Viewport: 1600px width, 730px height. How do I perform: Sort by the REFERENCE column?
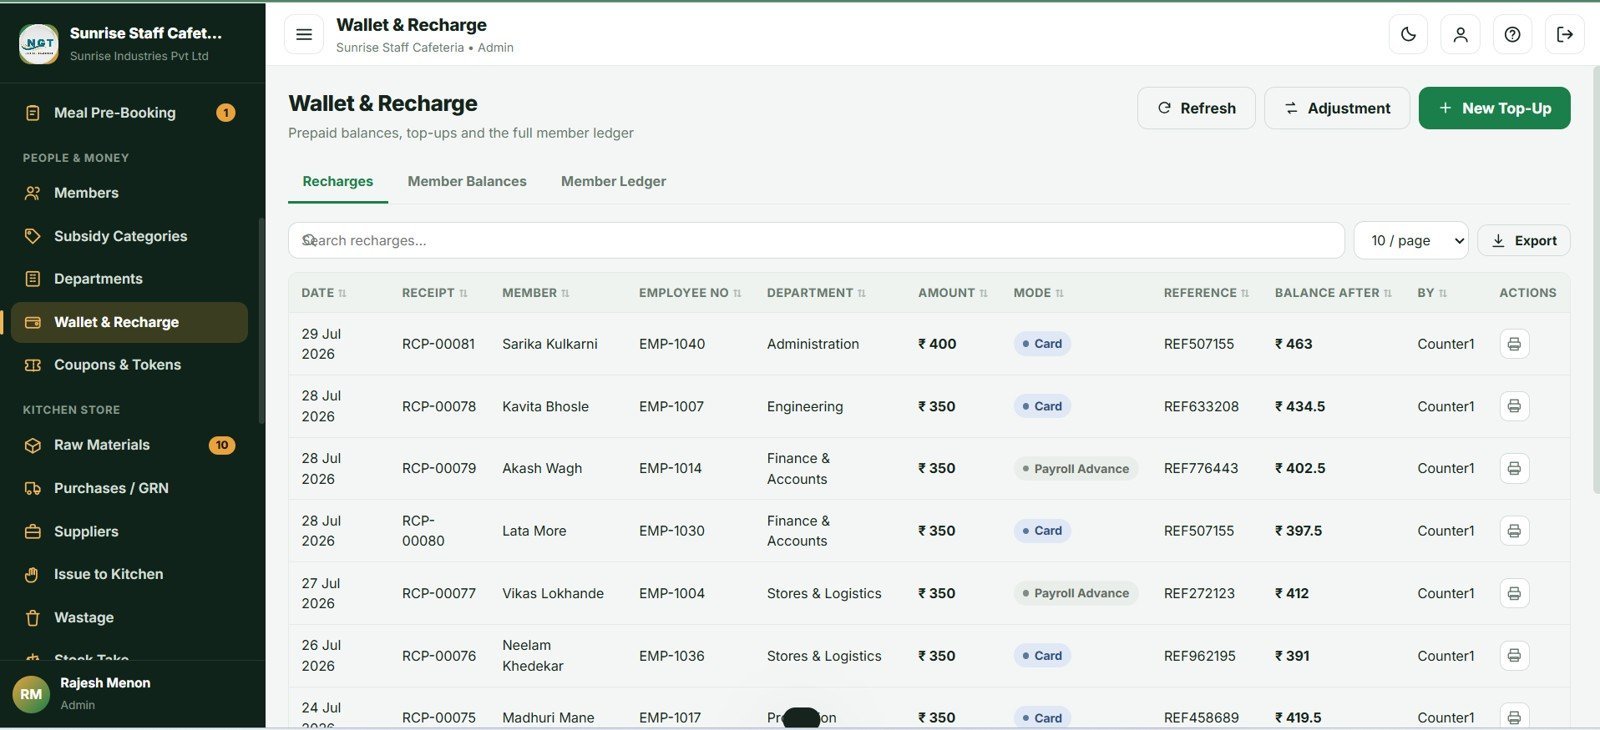(1207, 293)
